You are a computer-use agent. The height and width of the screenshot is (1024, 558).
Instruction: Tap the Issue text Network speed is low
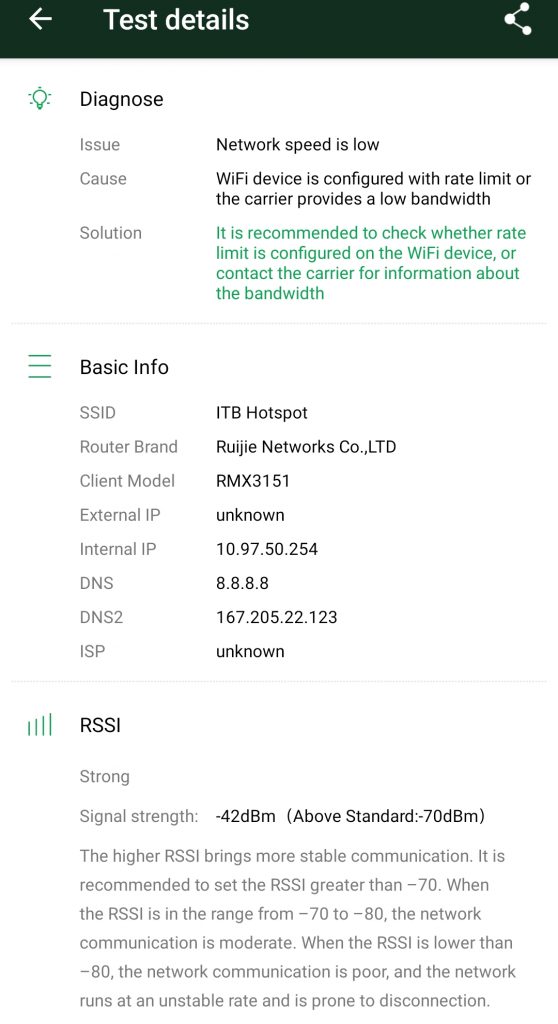coord(297,144)
